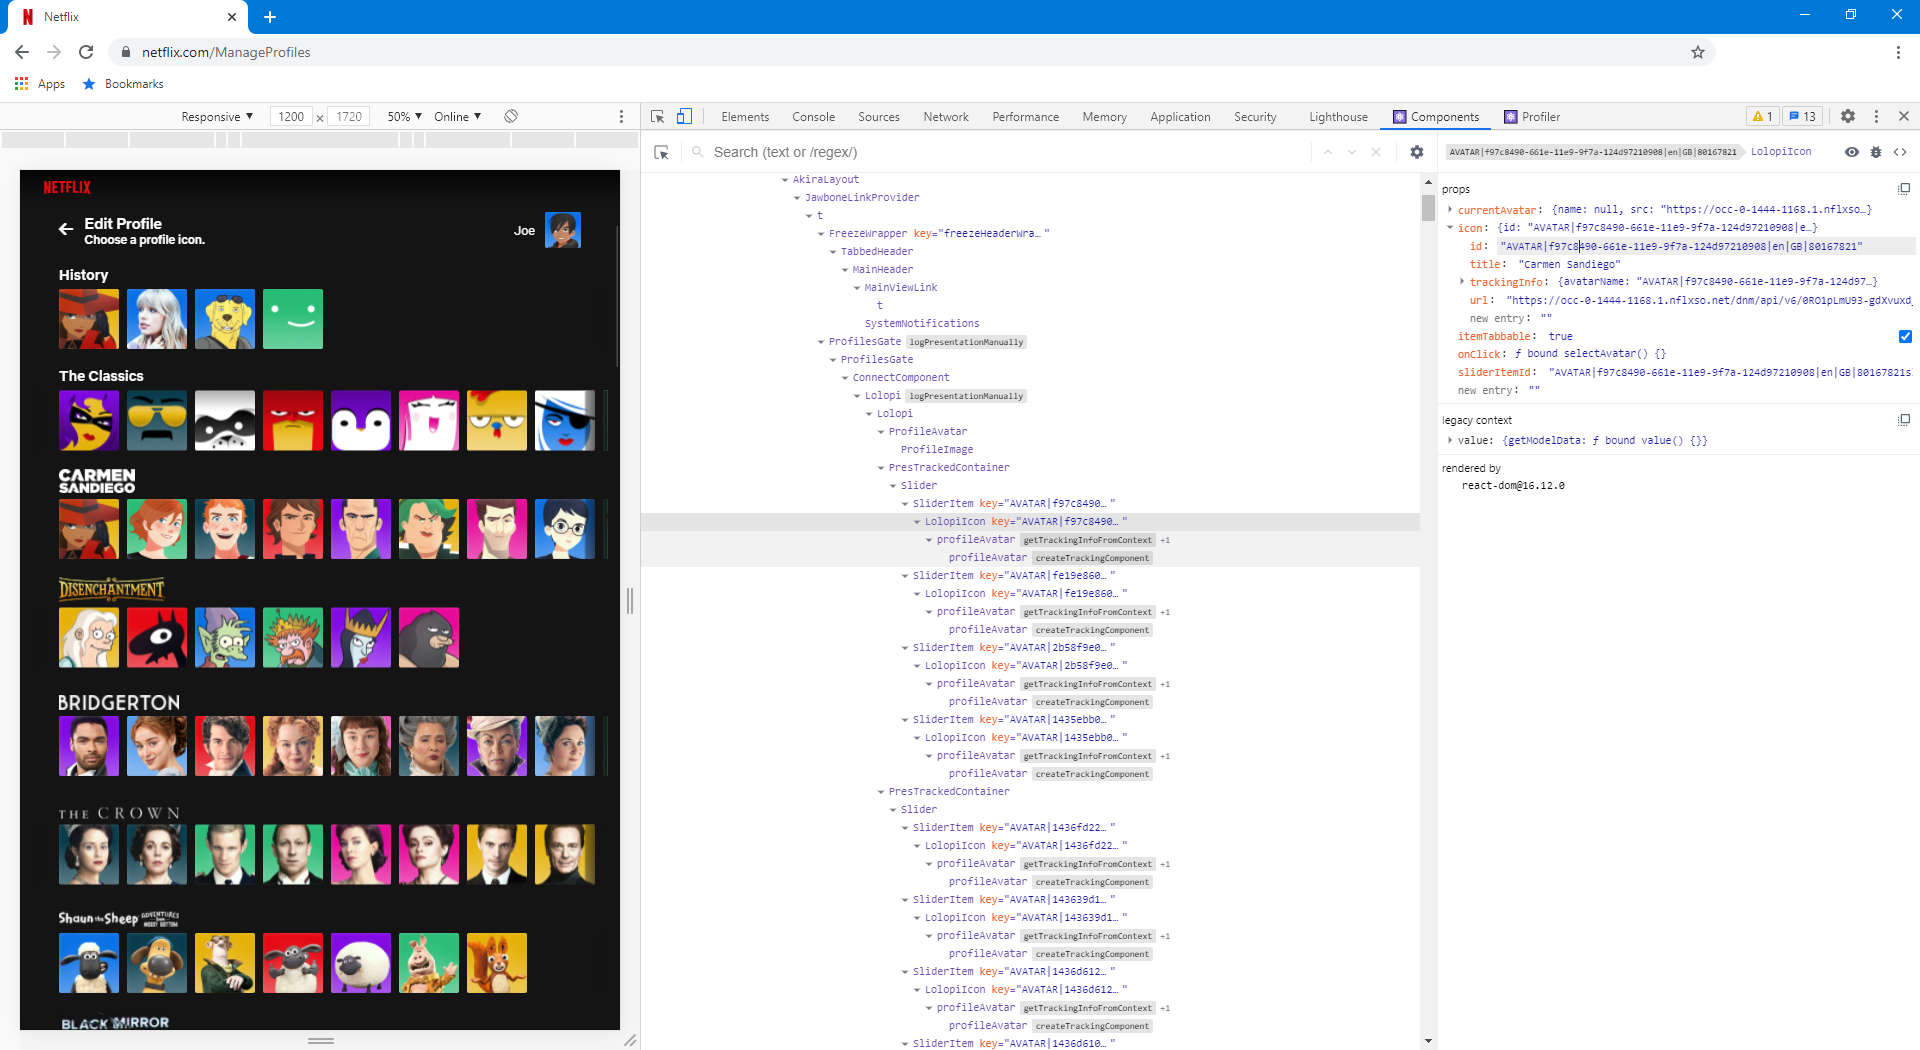Go back in browser history
1920x1050 pixels.
coord(22,52)
